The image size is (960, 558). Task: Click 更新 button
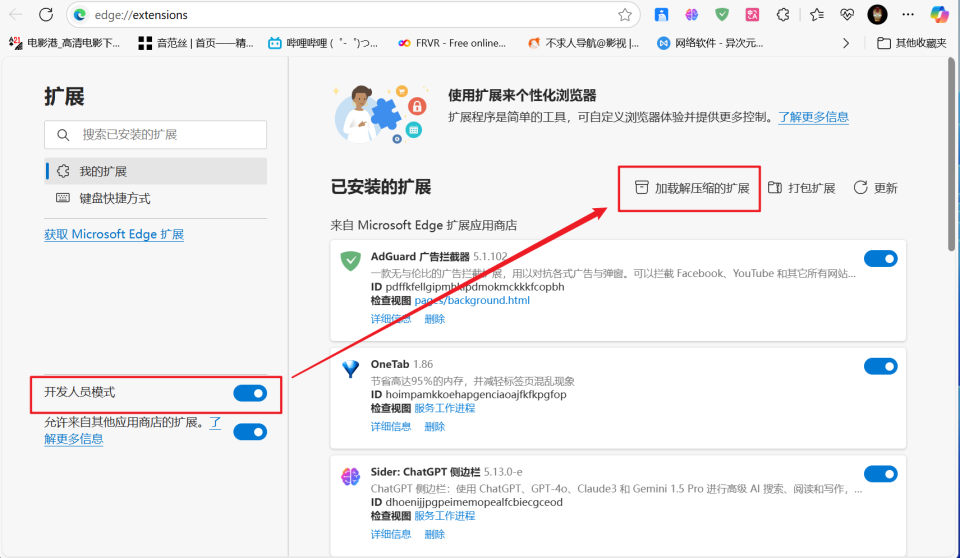click(876, 188)
